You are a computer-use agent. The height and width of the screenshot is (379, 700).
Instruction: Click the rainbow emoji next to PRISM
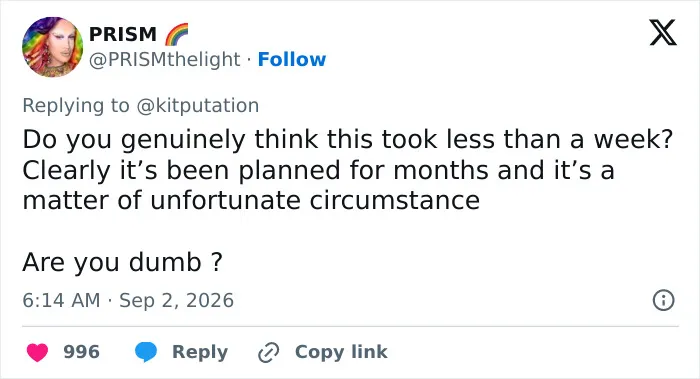[x=176, y=34]
